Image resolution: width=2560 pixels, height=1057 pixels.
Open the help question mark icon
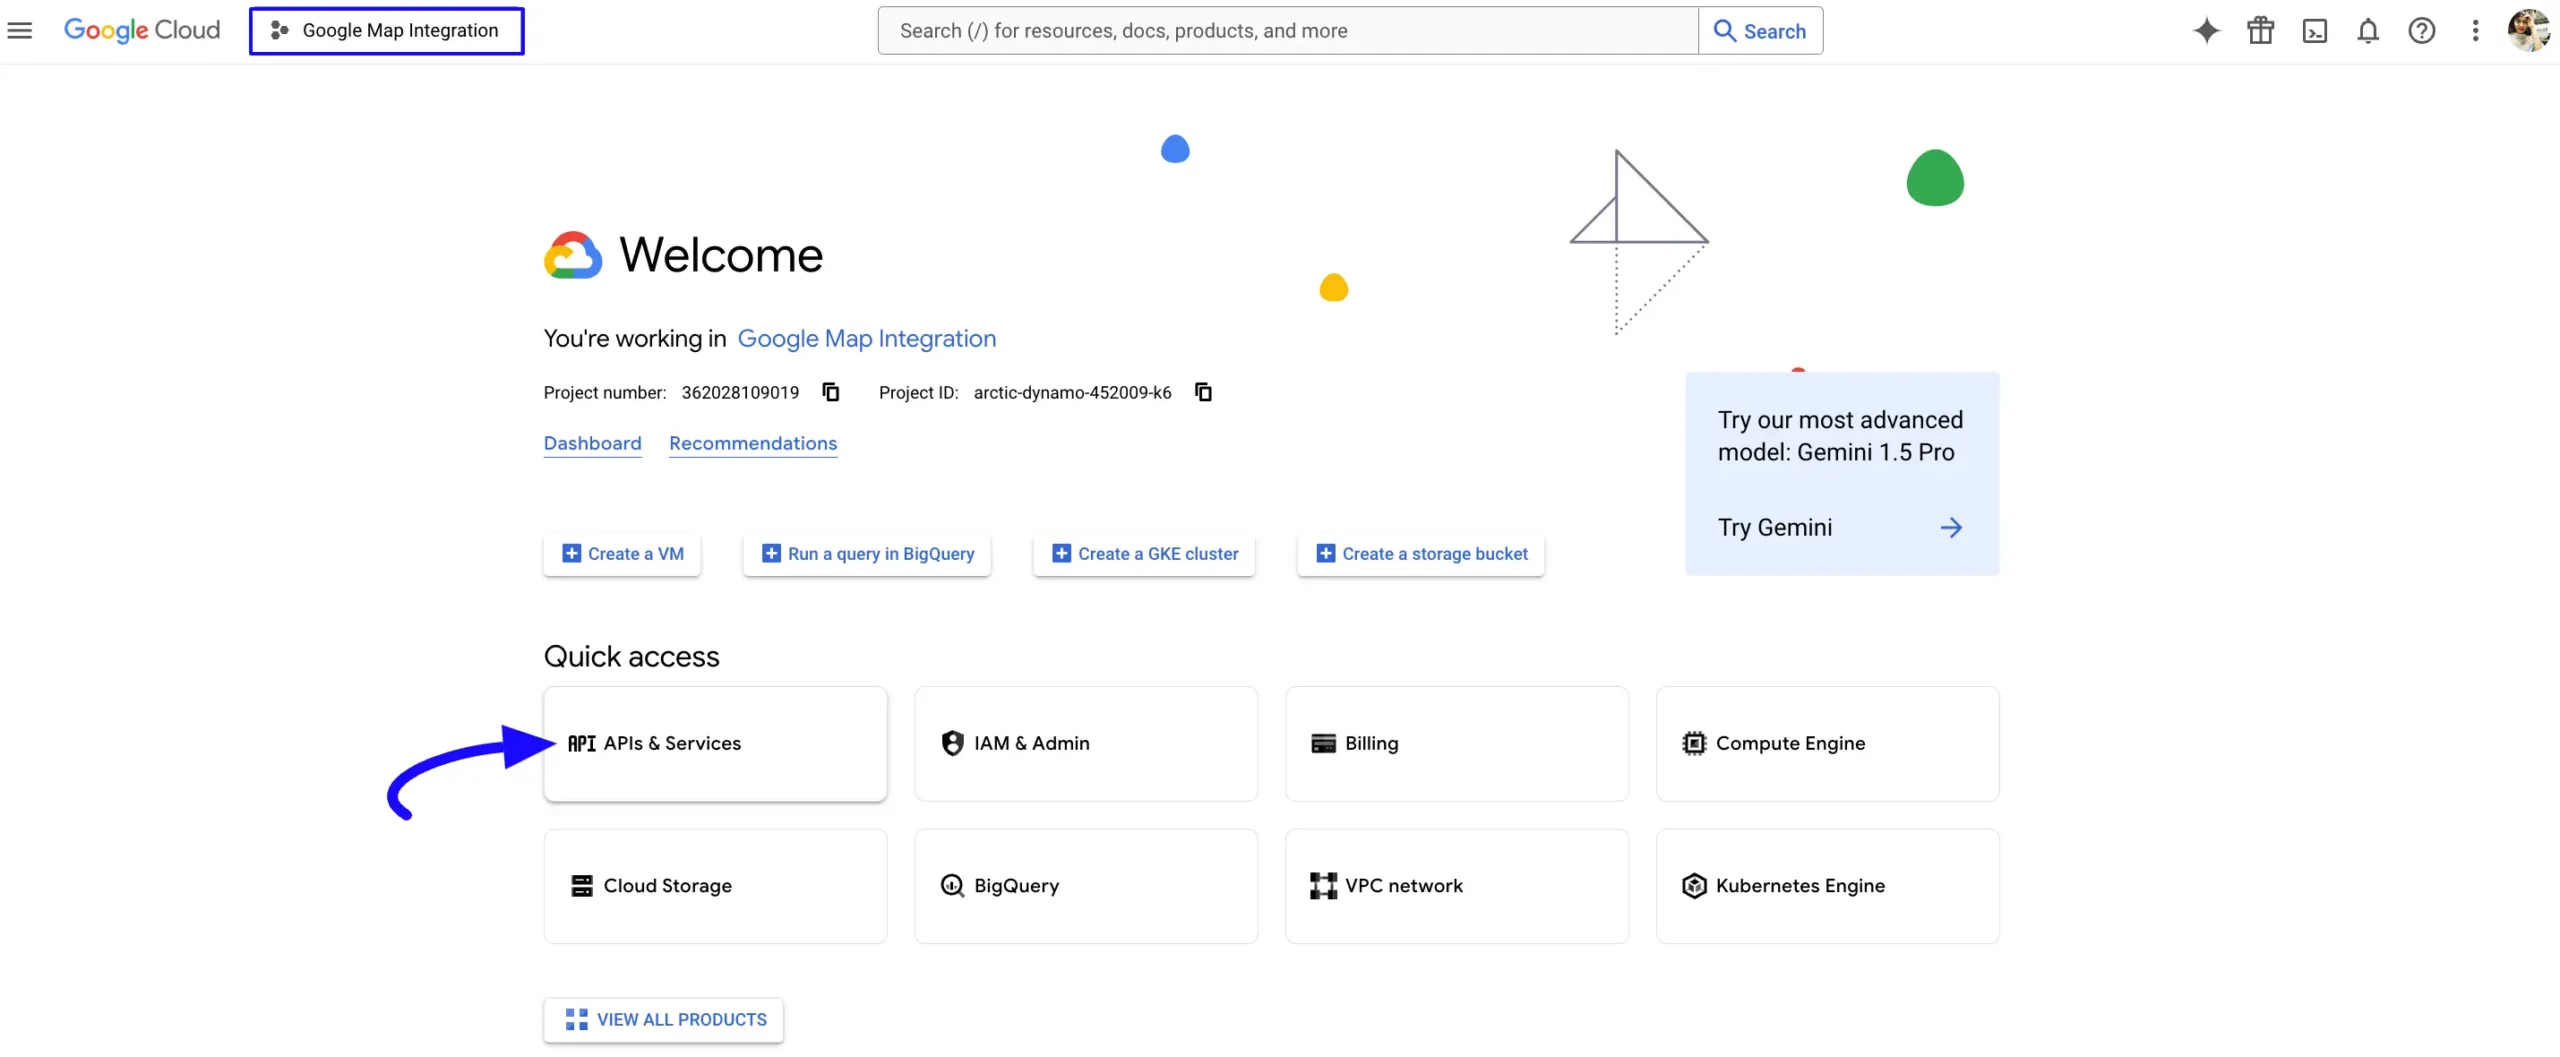[x=2421, y=31]
